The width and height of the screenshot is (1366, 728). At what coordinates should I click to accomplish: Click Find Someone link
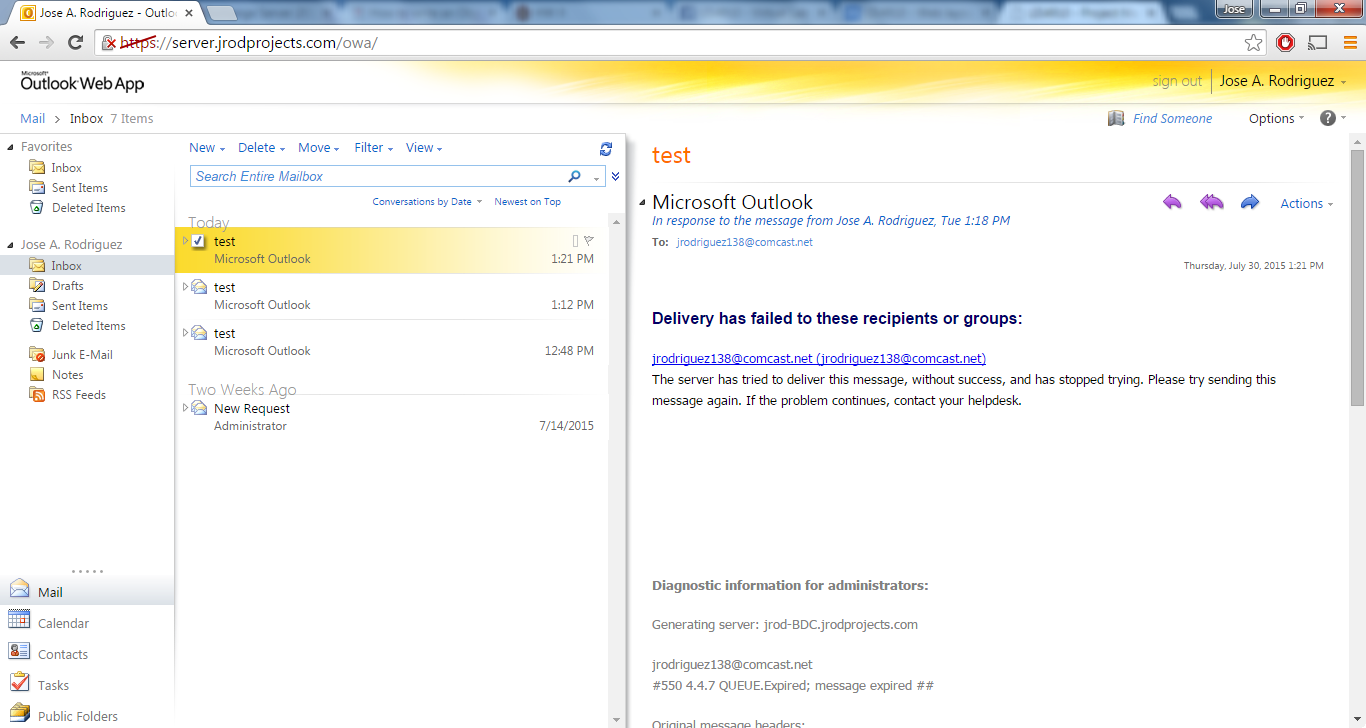pyautogui.click(x=1172, y=118)
